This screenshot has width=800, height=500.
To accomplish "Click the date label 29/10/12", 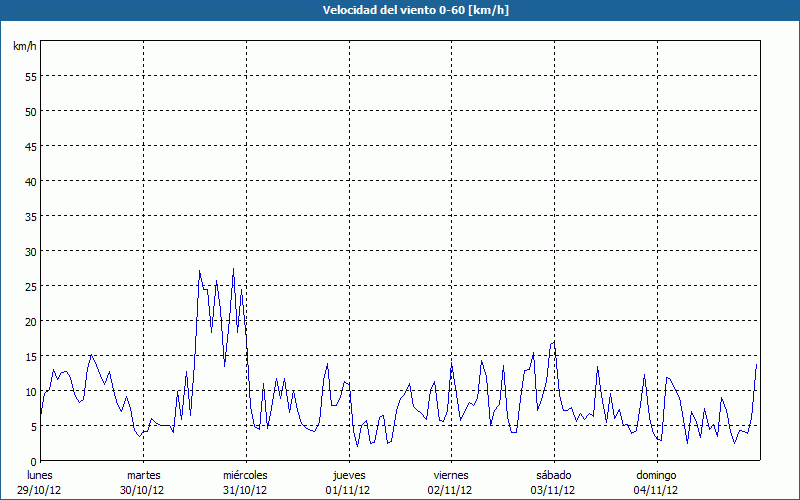I will click(x=40, y=490).
